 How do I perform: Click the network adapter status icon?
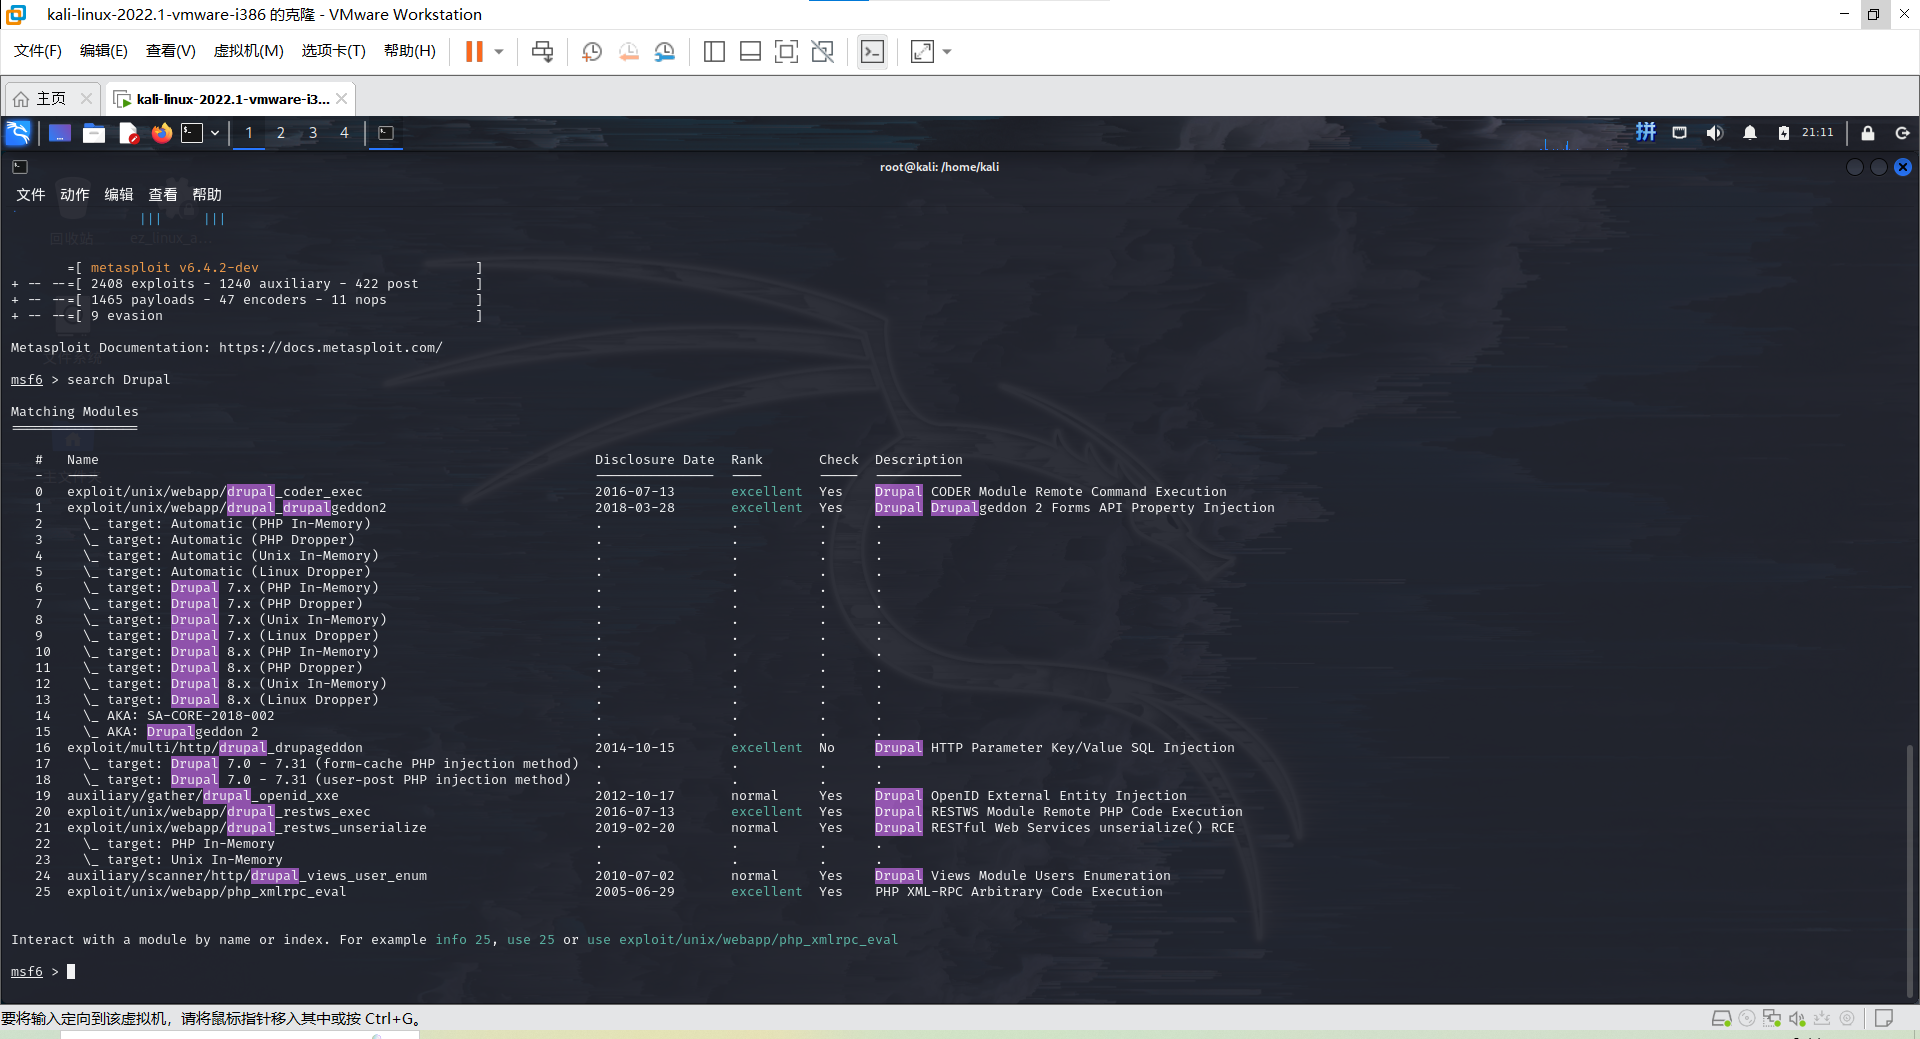point(1772,1018)
